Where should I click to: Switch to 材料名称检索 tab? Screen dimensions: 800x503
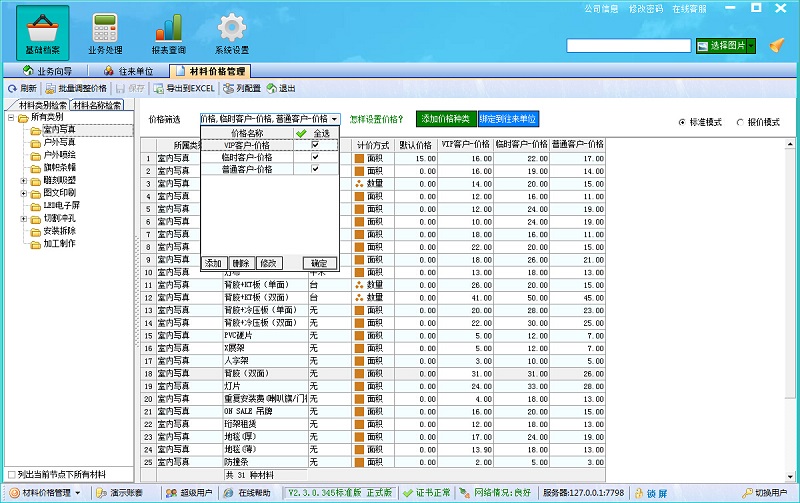click(97, 104)
